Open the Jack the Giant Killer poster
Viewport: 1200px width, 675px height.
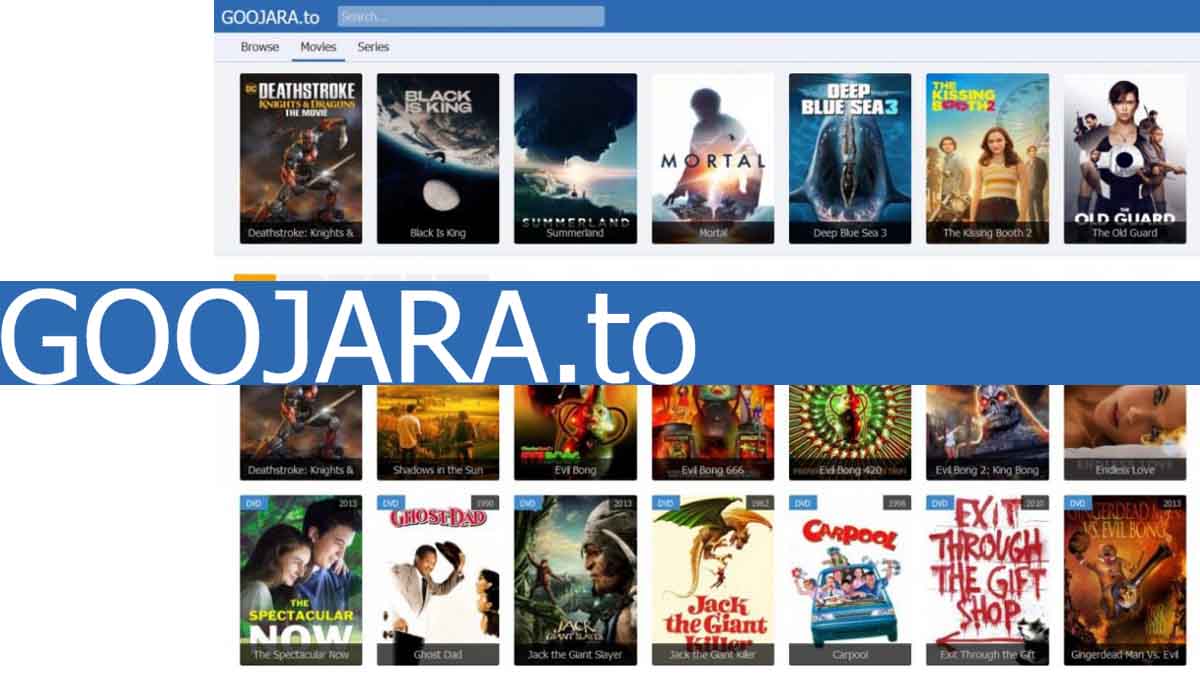click(x=713, y=580)
